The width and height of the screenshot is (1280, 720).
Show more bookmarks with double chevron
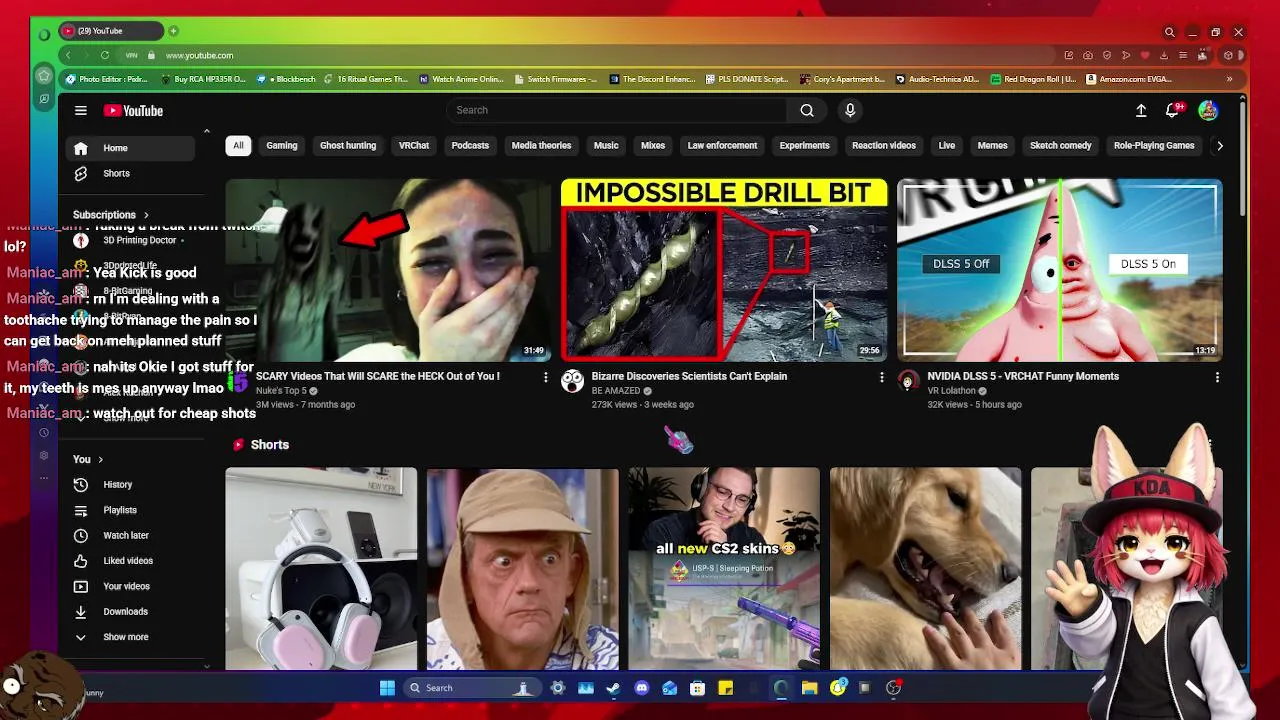click(1229, 79)
